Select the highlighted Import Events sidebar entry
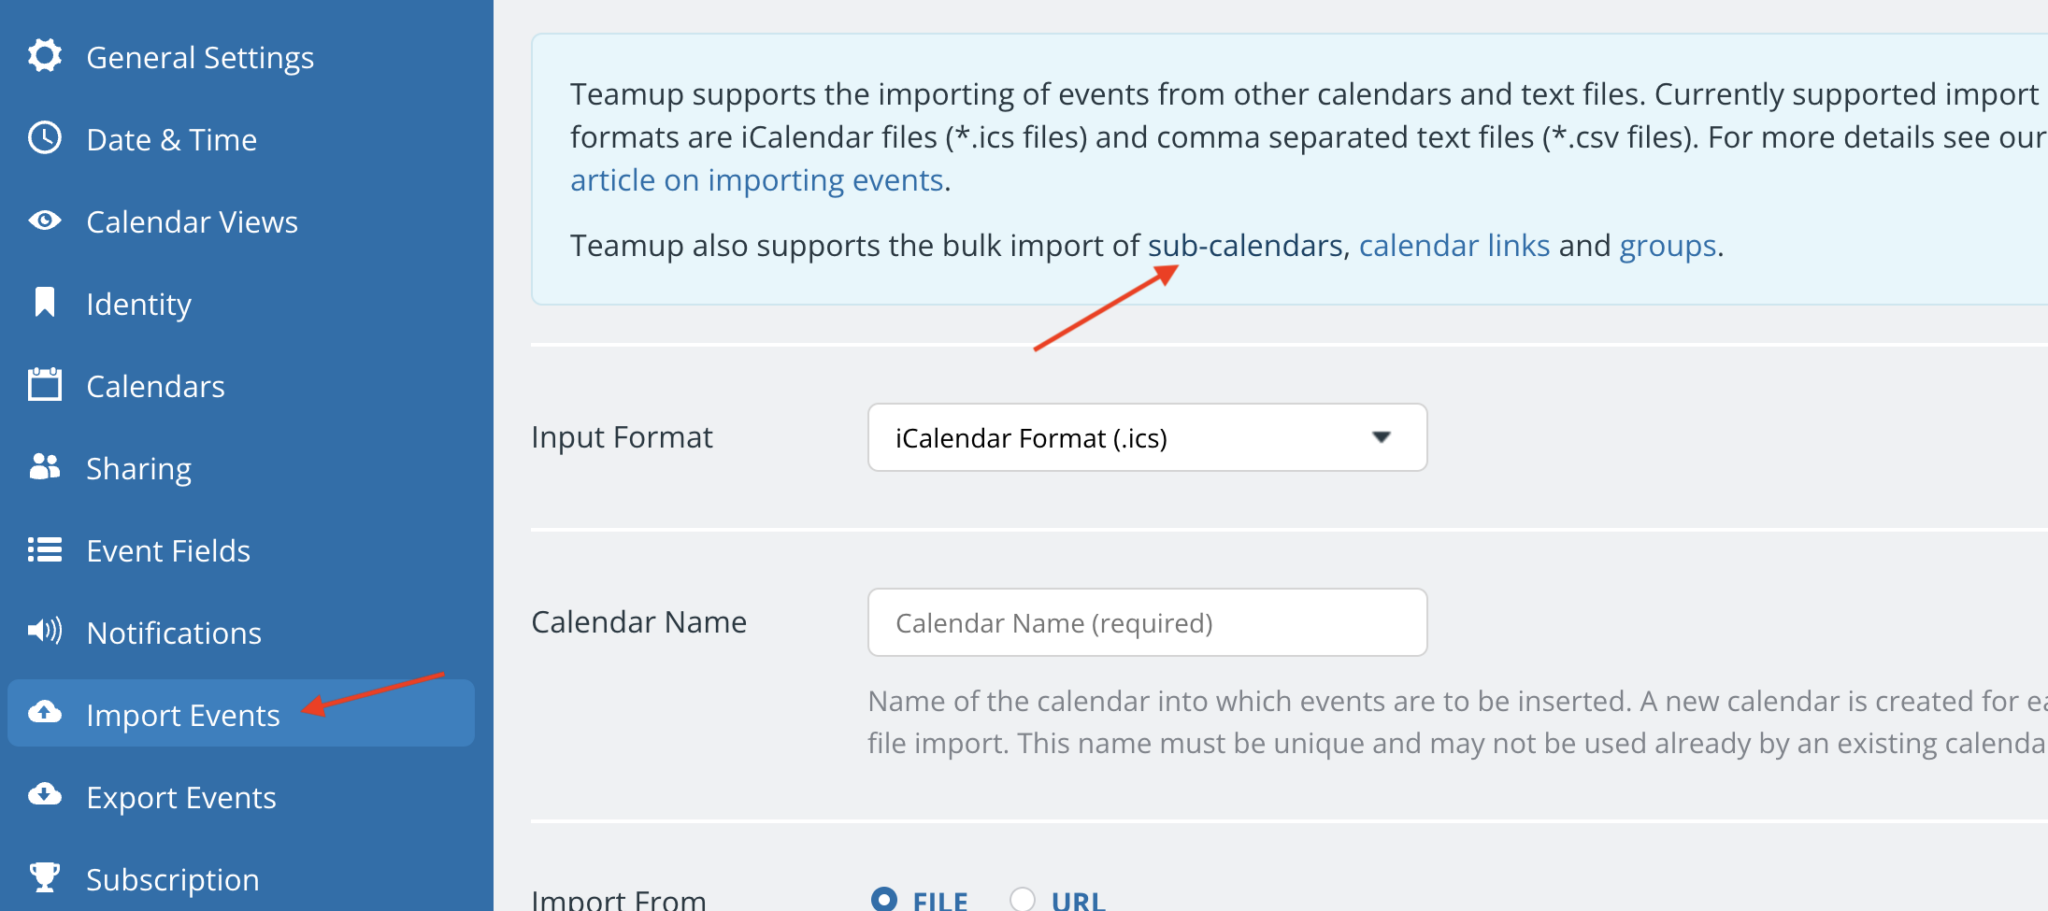 tap(183, 714)
